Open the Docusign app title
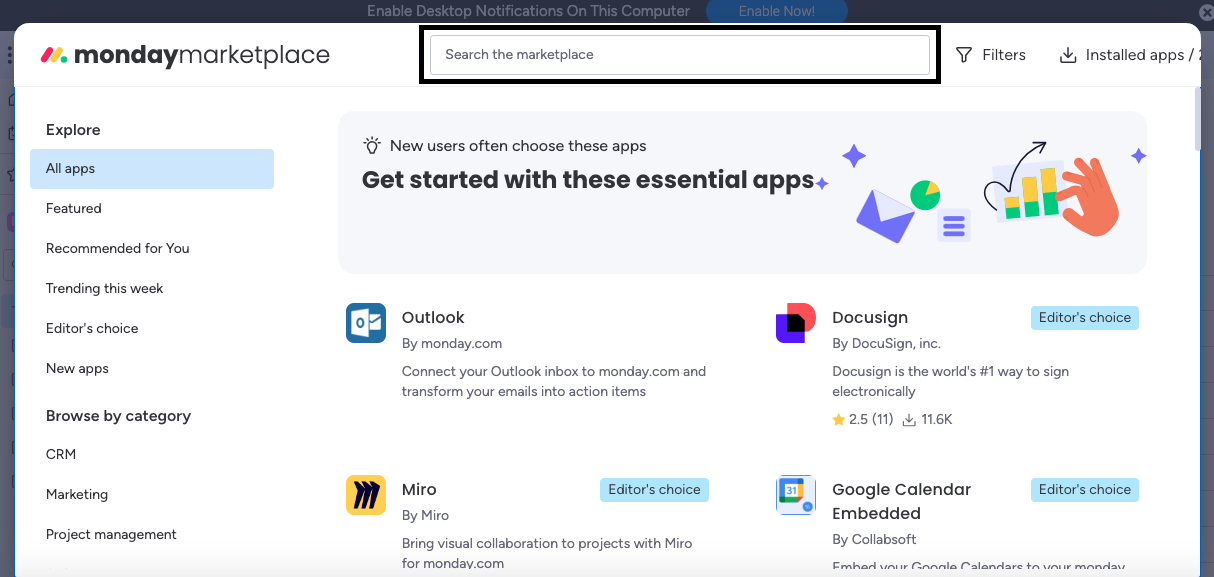This screenshot has height=577, width=1214. [x=870, y=318]
